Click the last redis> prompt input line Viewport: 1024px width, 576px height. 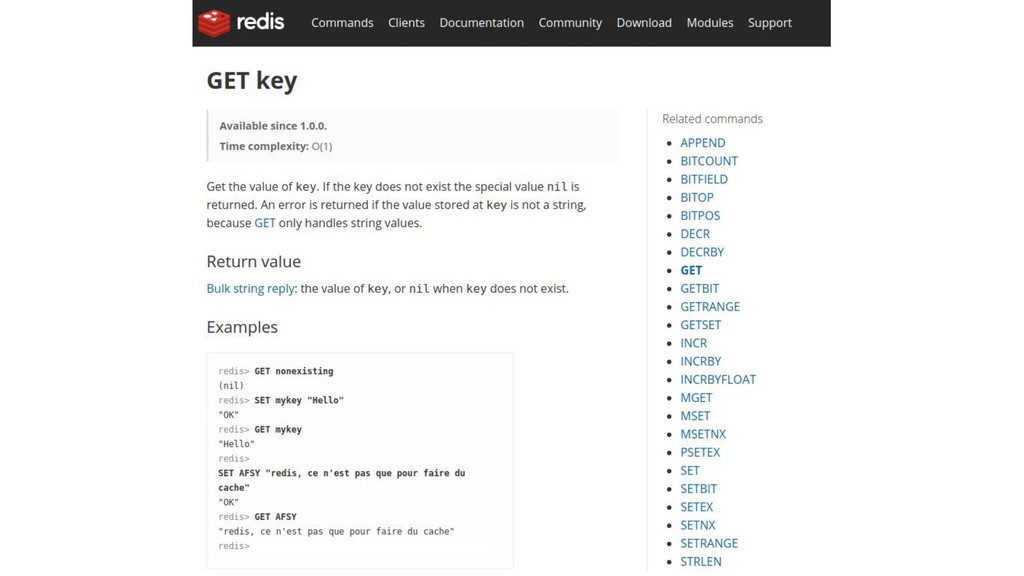click(300, 546)
